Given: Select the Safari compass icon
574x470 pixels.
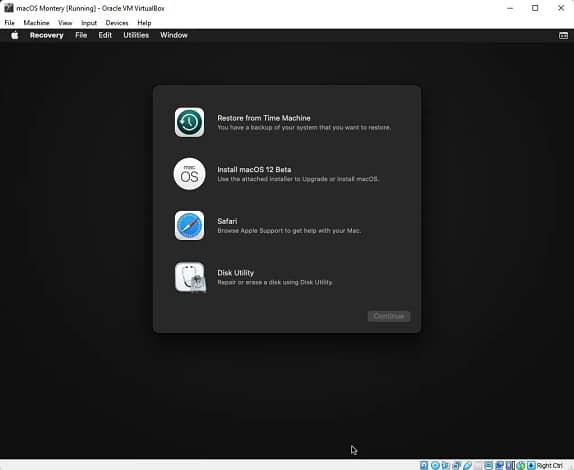Looking at the screenshot, I should pos(189,225).
